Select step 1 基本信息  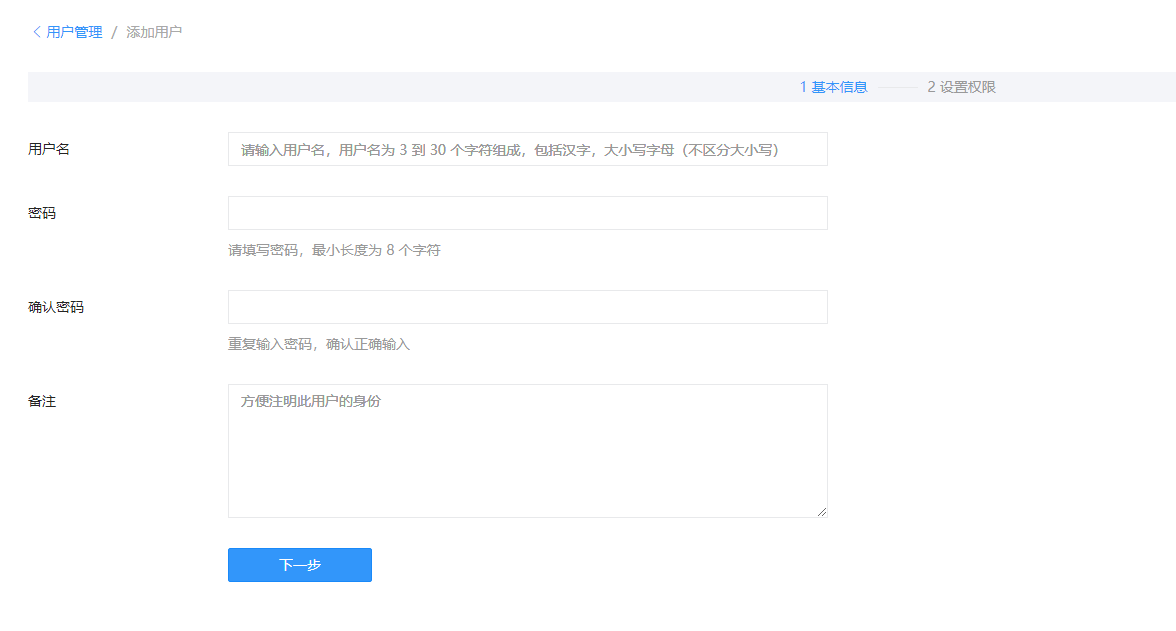[833, 87]
